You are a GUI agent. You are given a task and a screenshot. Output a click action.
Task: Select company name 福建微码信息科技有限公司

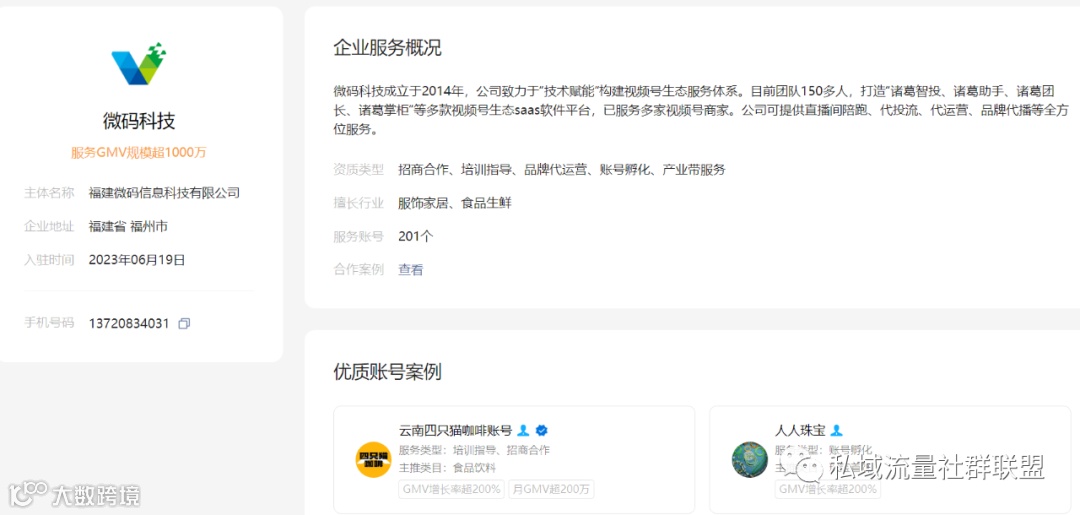point(165,193)
